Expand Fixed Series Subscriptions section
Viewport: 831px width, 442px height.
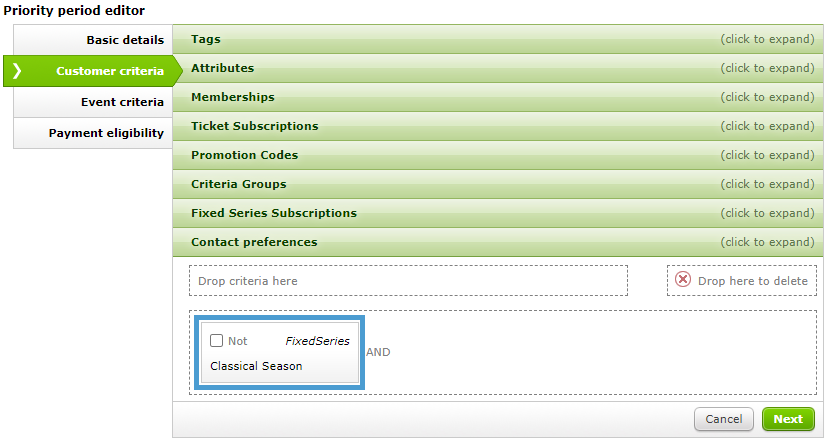tap(498, 213)
